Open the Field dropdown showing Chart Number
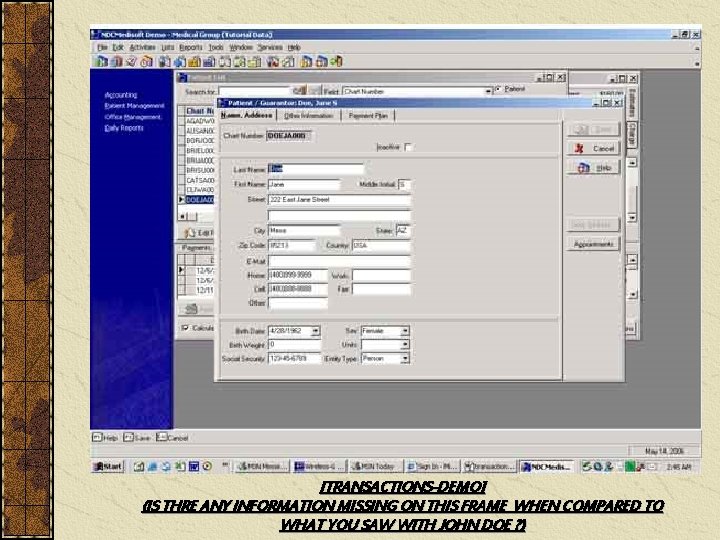The image size is (720, 540). pyautogui.click(x=488, y=91)
